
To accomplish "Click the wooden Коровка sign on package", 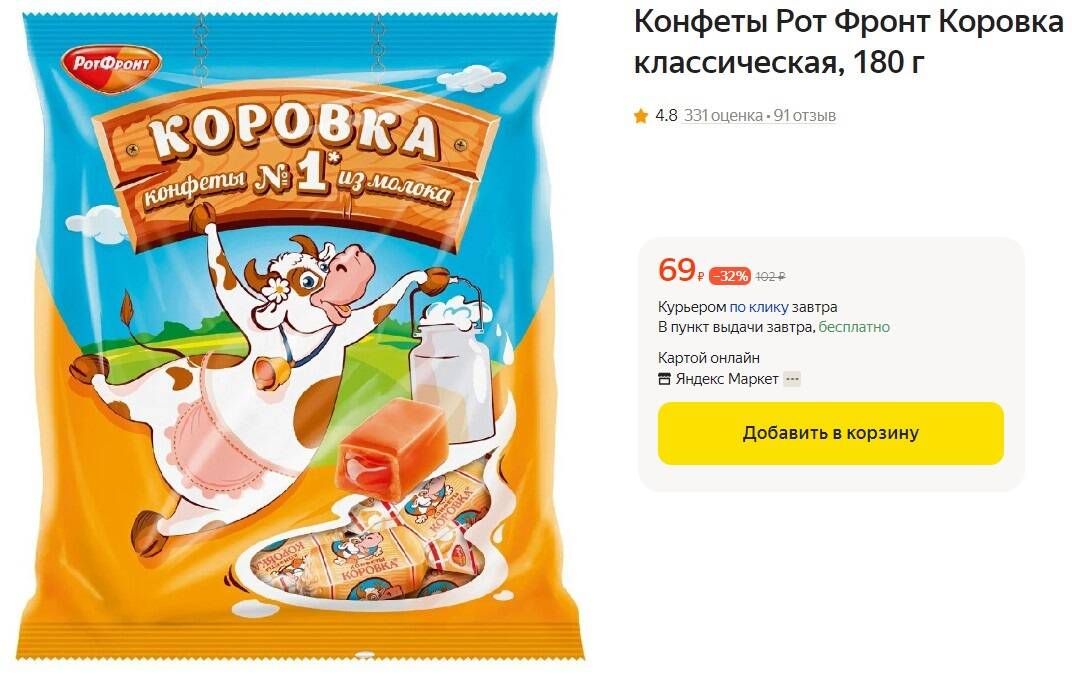I will coord(295,163).
